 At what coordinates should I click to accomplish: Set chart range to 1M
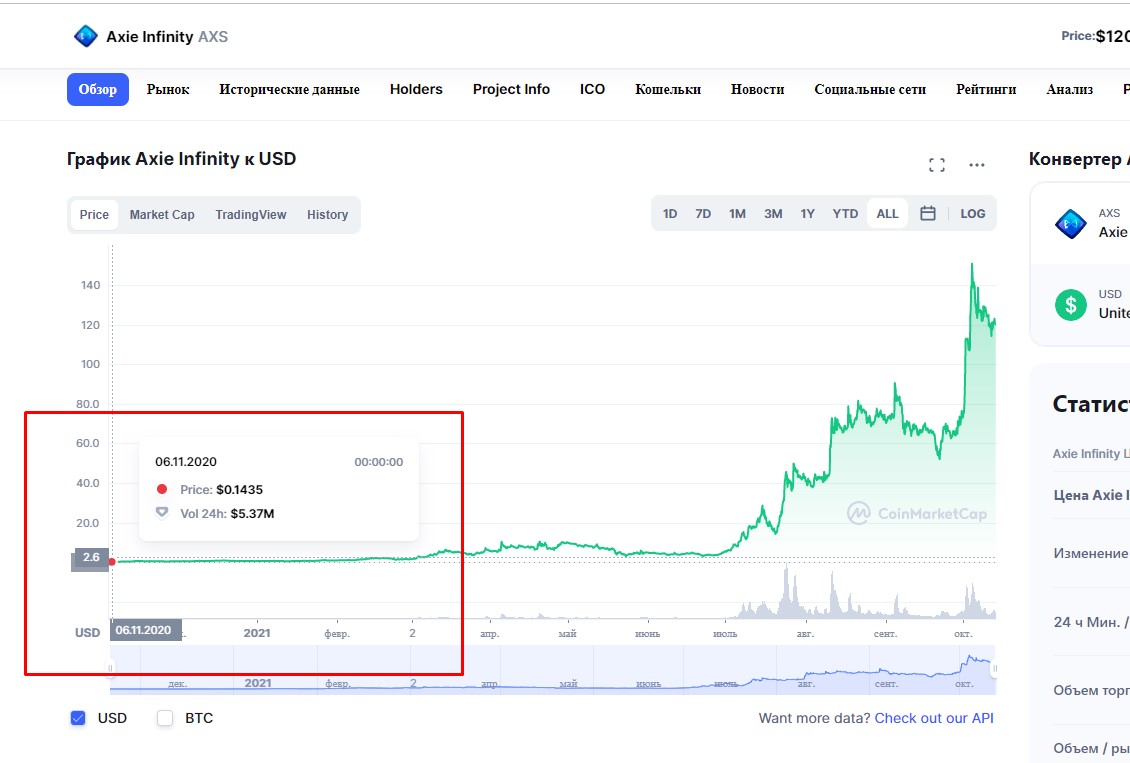[x=737, y=213]
